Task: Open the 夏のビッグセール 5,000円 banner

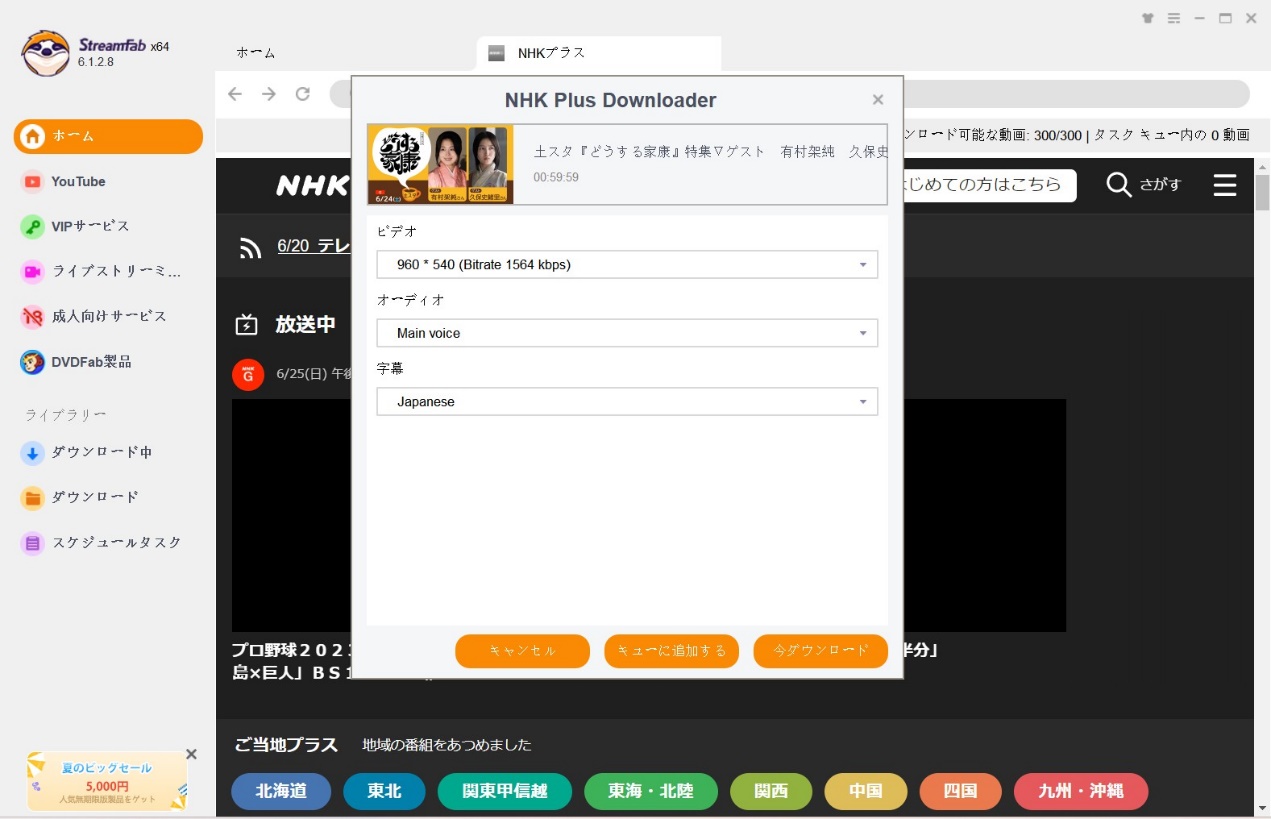Action: pos(107,781)
